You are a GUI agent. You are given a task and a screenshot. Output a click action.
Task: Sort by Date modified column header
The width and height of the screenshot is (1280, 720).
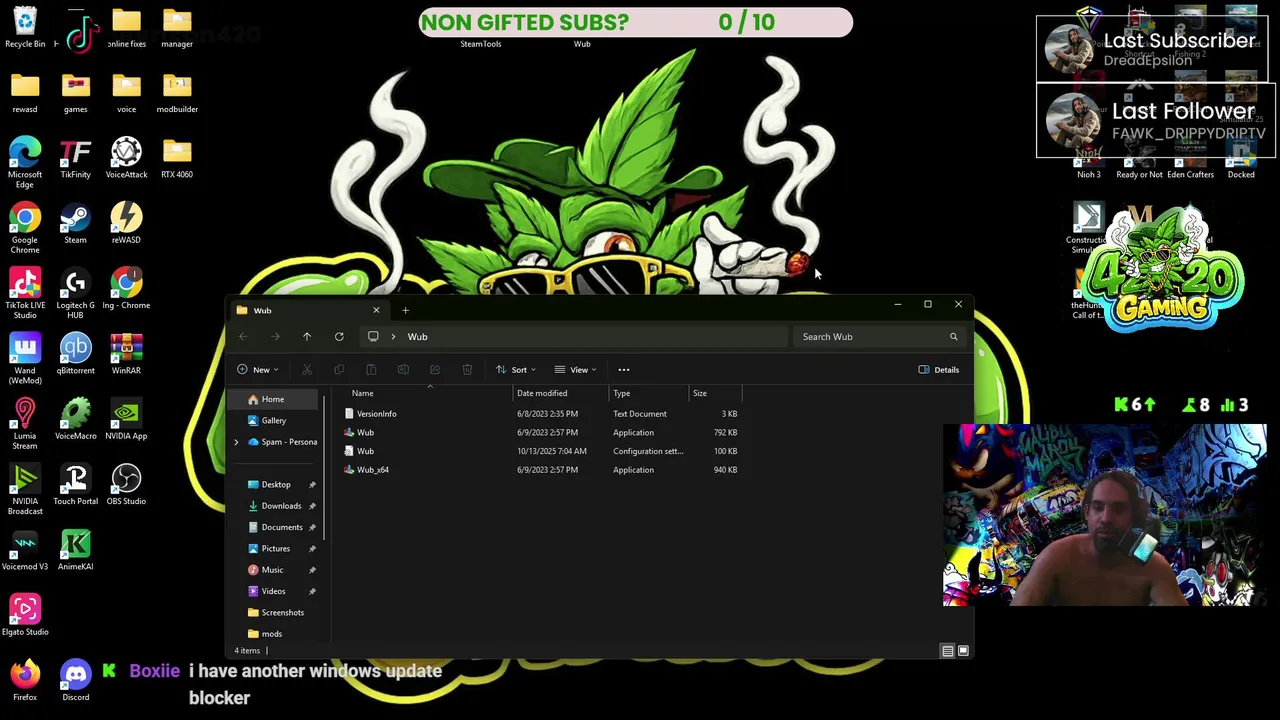pyautogui.click(x=560, y=393)
